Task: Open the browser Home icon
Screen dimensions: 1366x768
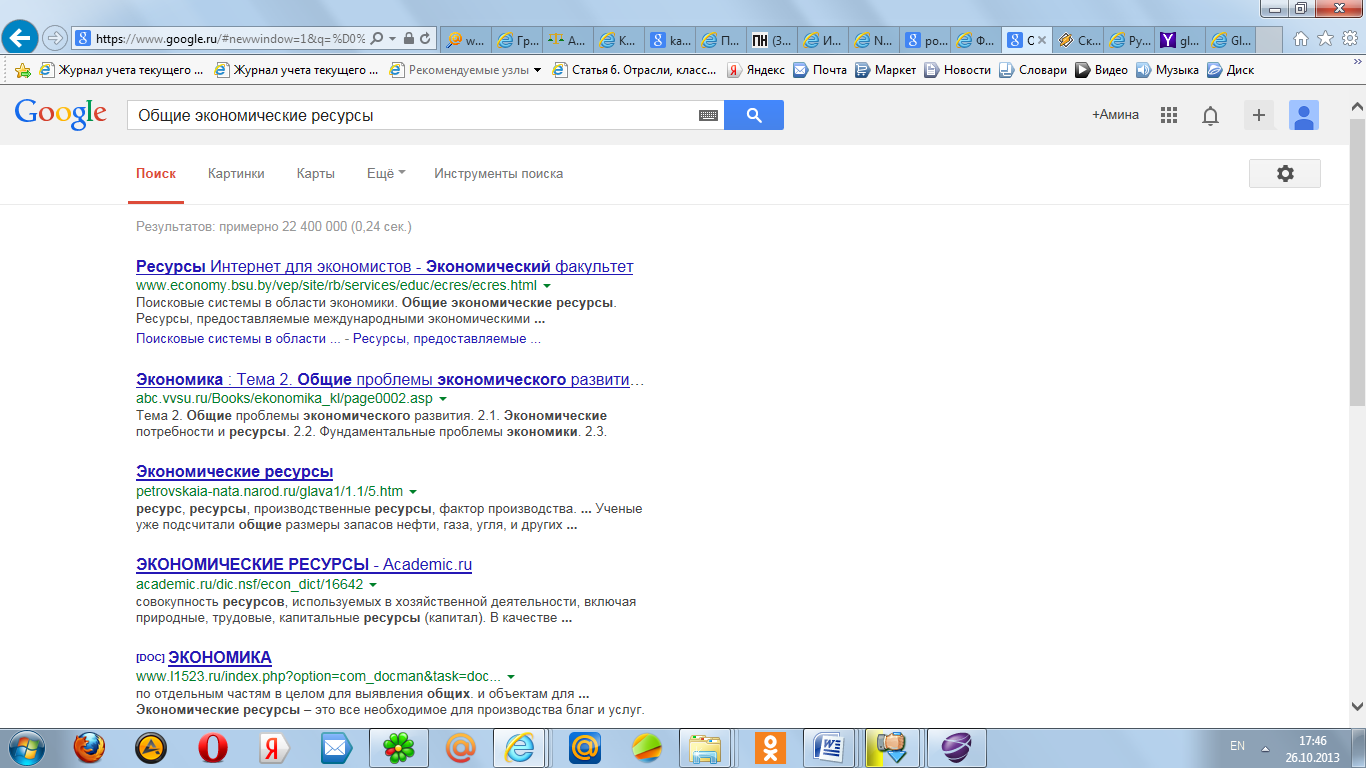Action: point(1301,39)
